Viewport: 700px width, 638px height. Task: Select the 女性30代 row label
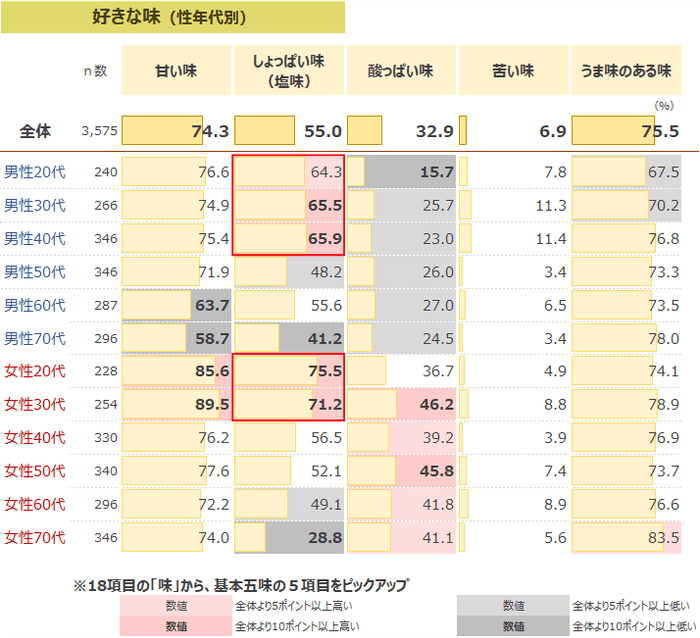click(35, 405)
